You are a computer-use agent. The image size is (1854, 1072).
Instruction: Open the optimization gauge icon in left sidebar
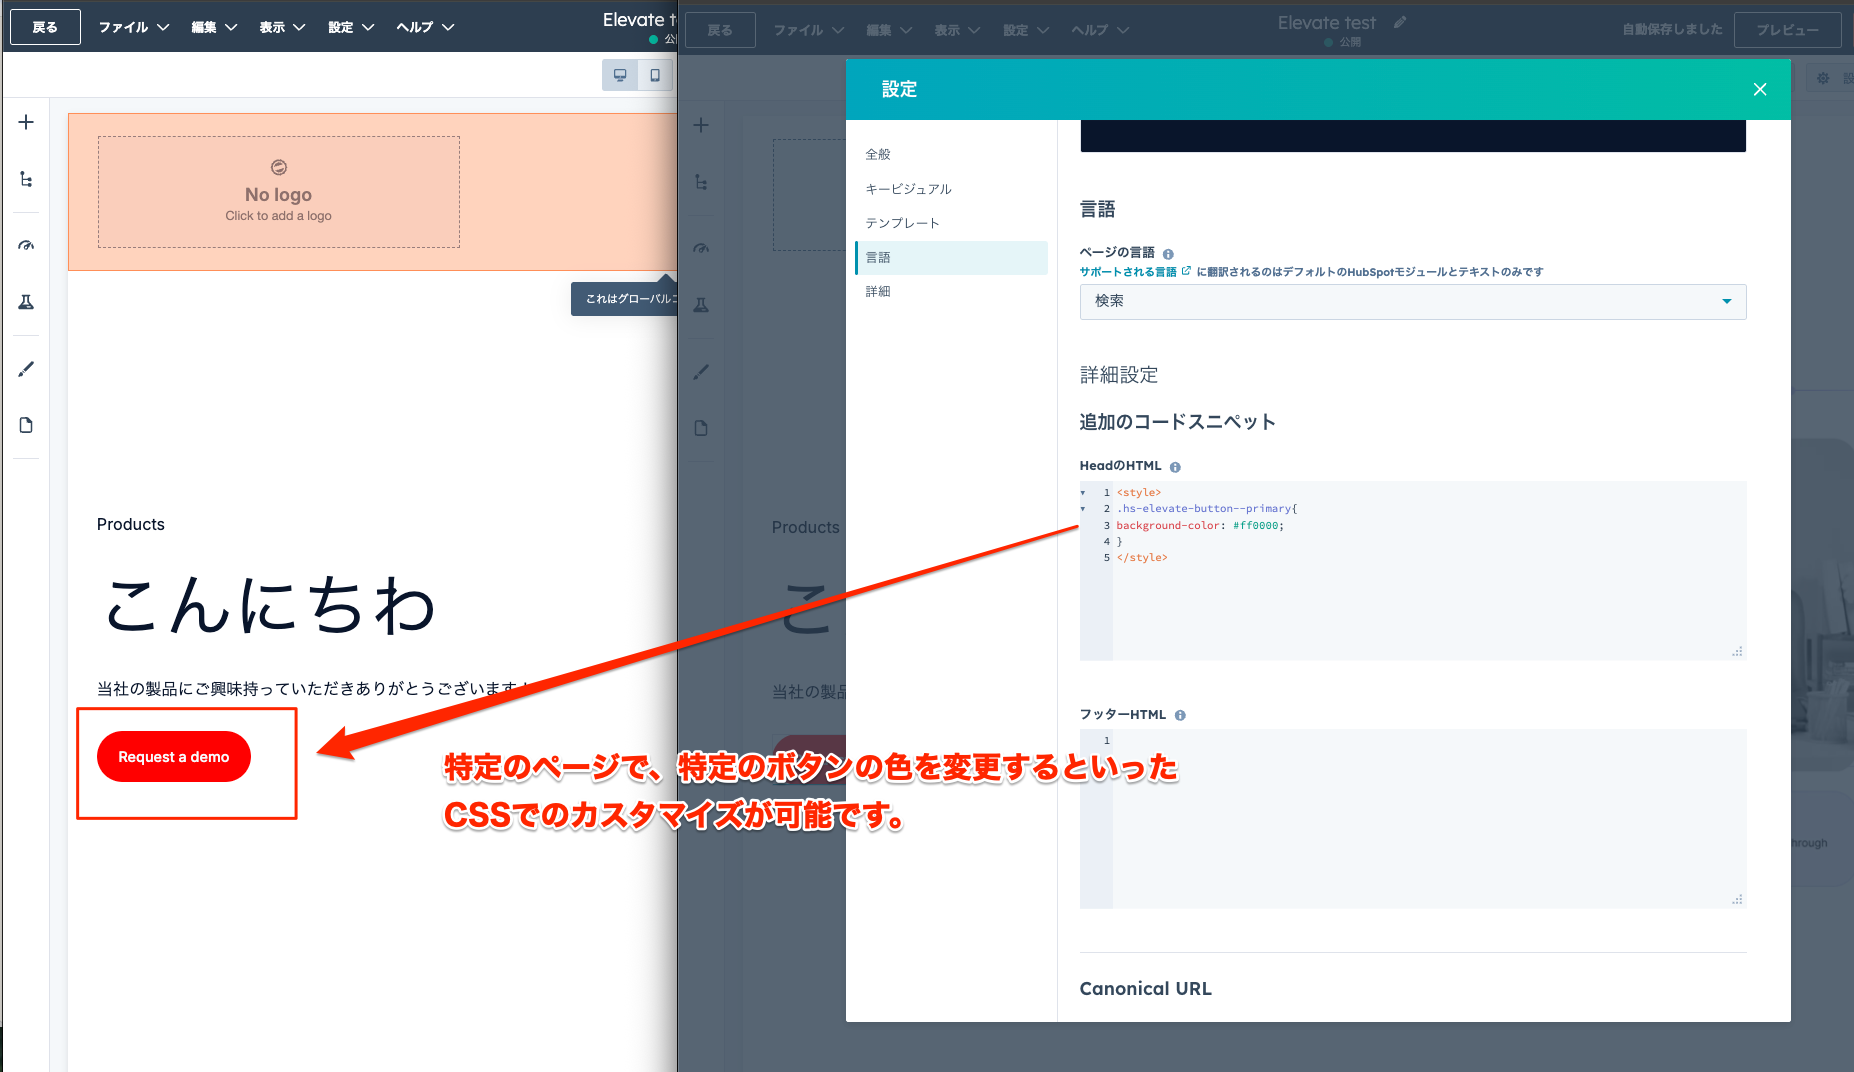[26, 245]
